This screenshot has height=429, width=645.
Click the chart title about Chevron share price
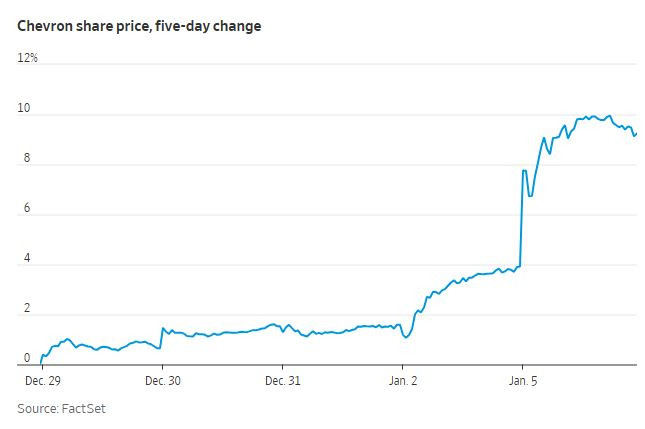pos(140,26)
